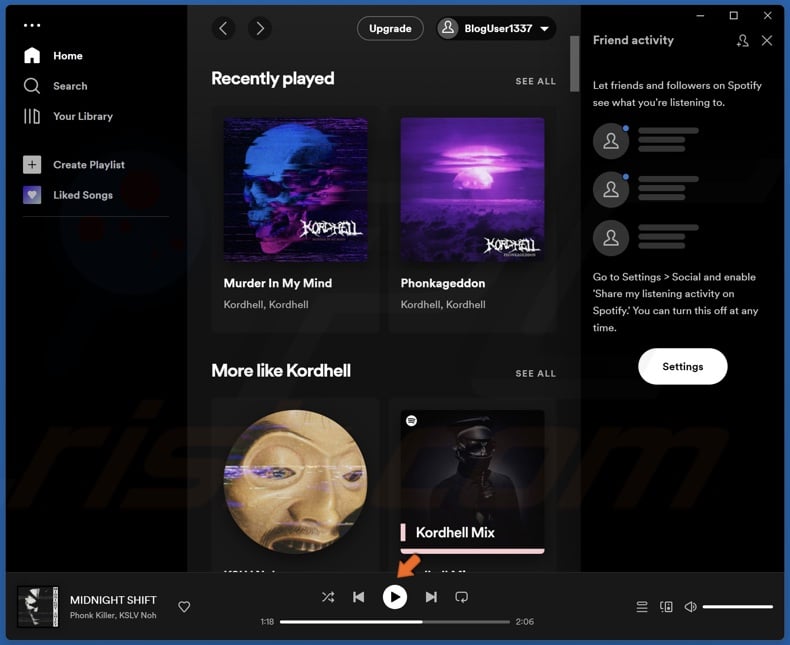Click the Upgrade button
Viewport: 790px width, 645px height.
click(390, 28)
